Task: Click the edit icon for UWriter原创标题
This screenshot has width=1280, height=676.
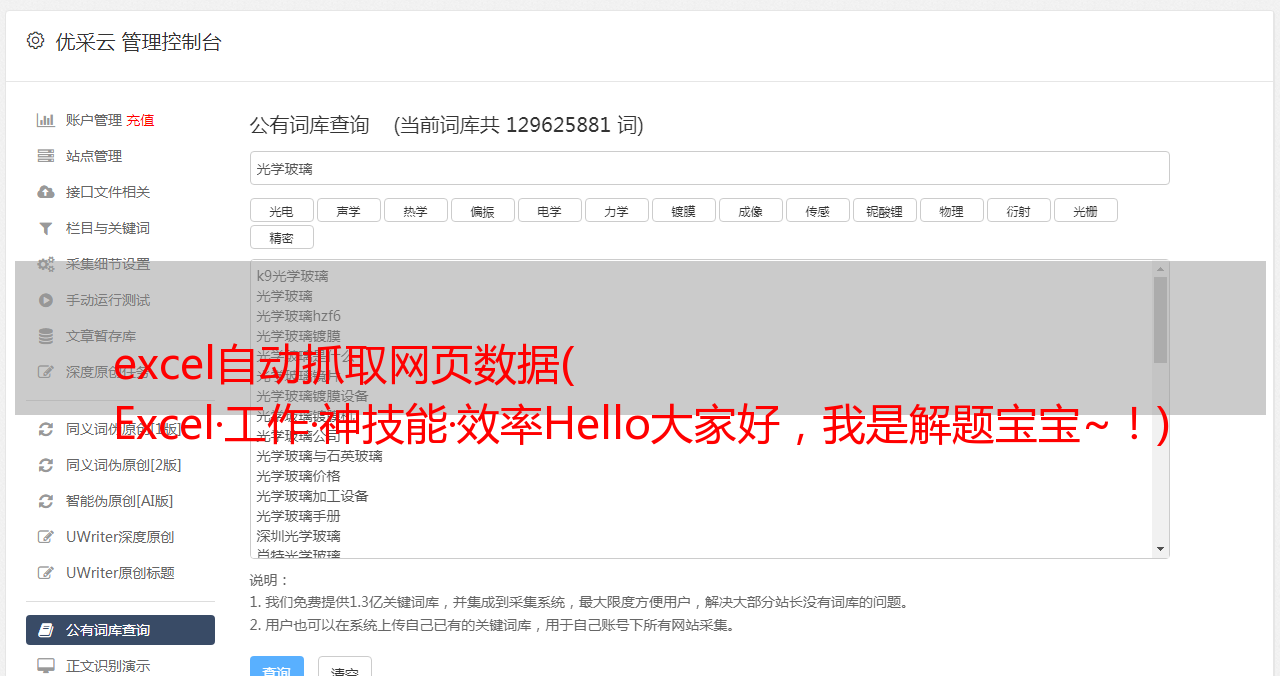Action: click(45, 573)
